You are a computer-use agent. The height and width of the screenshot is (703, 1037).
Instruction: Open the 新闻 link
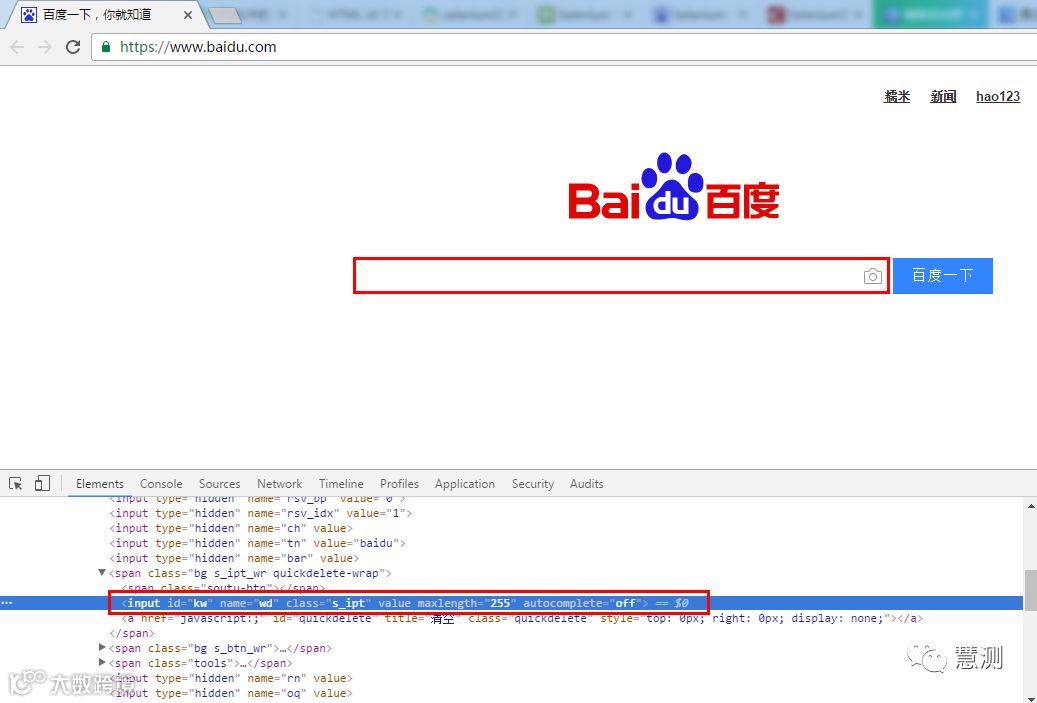[x=943, y=97]
